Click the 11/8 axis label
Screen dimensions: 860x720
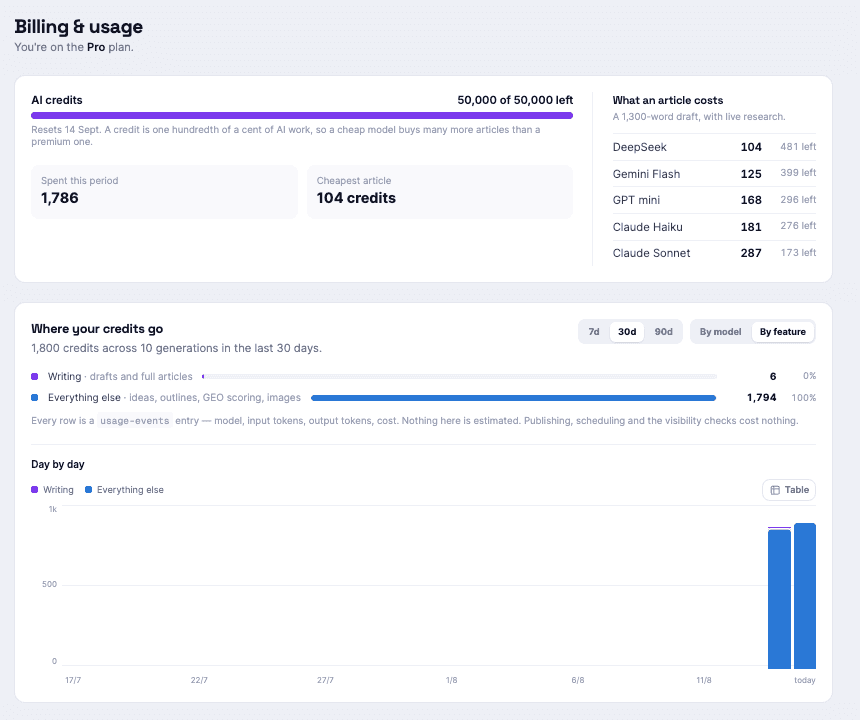704,680
